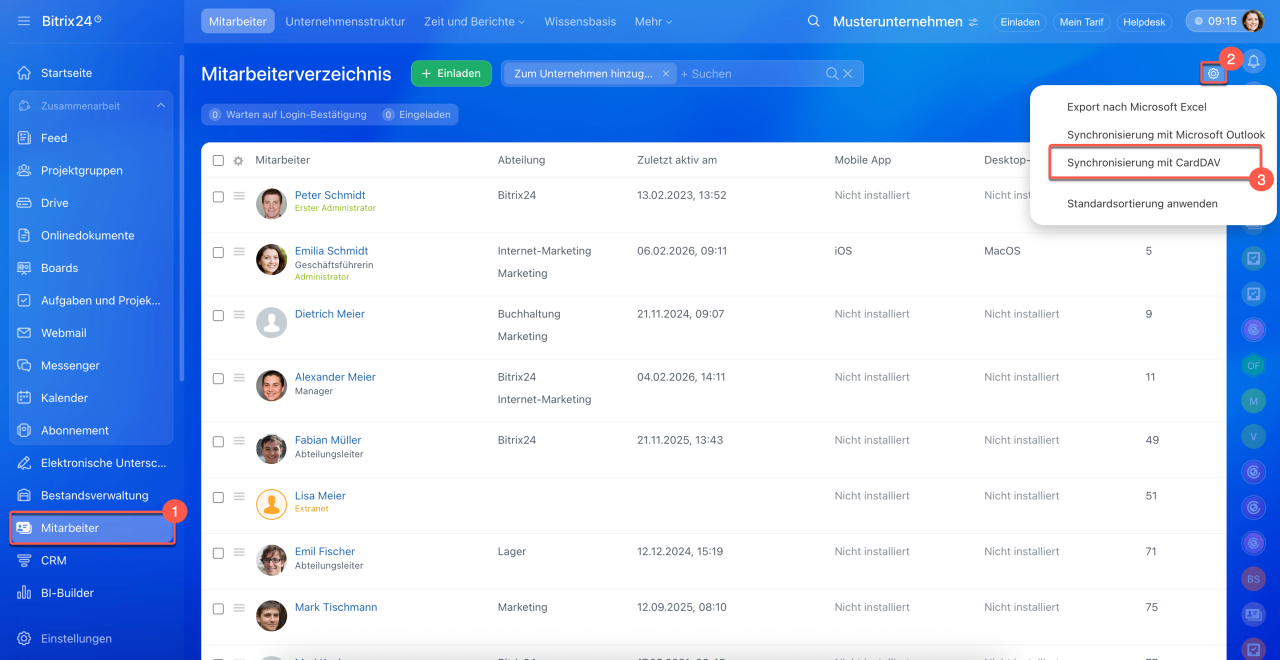Screen dimensions: 1280x660
Task: Collapse the Zusammenarbeit sidebar section
Action: coord(160,106)
